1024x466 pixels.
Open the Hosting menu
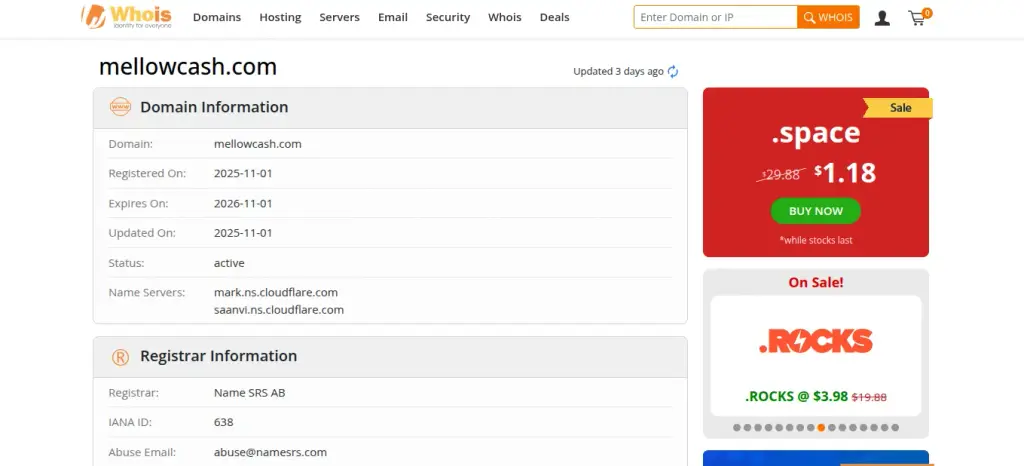tap(280, 18)
